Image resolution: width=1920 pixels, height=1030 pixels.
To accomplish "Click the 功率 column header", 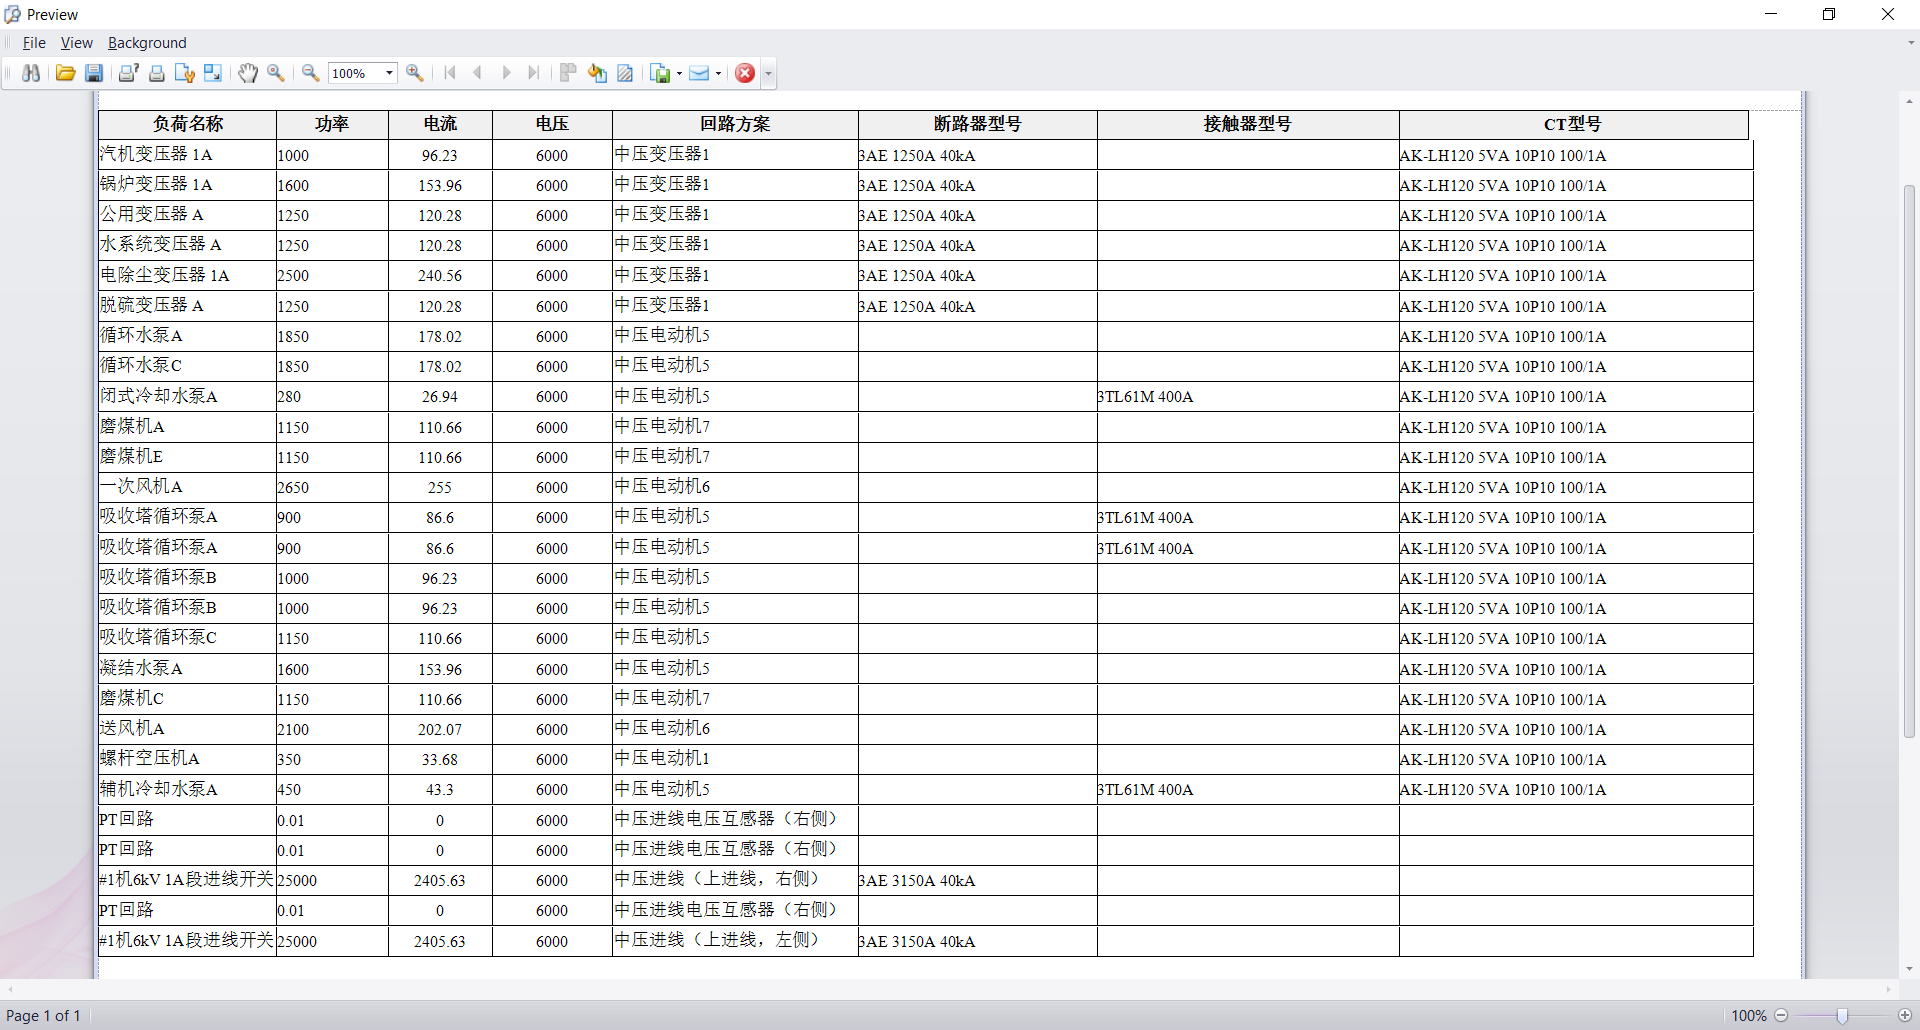I will click(x=332, y=124).
